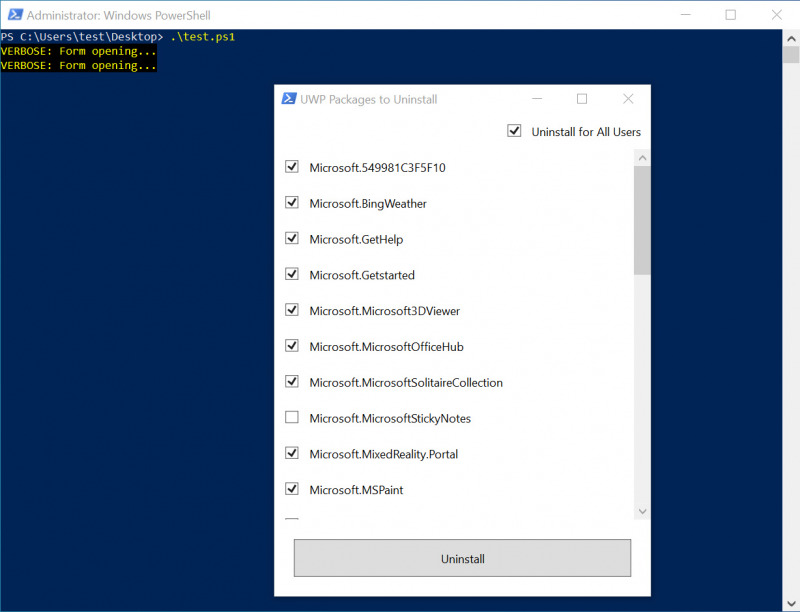800x612 pixels.
Task: Click the PowerShell console scroll-up arrow
Action: 791,38
